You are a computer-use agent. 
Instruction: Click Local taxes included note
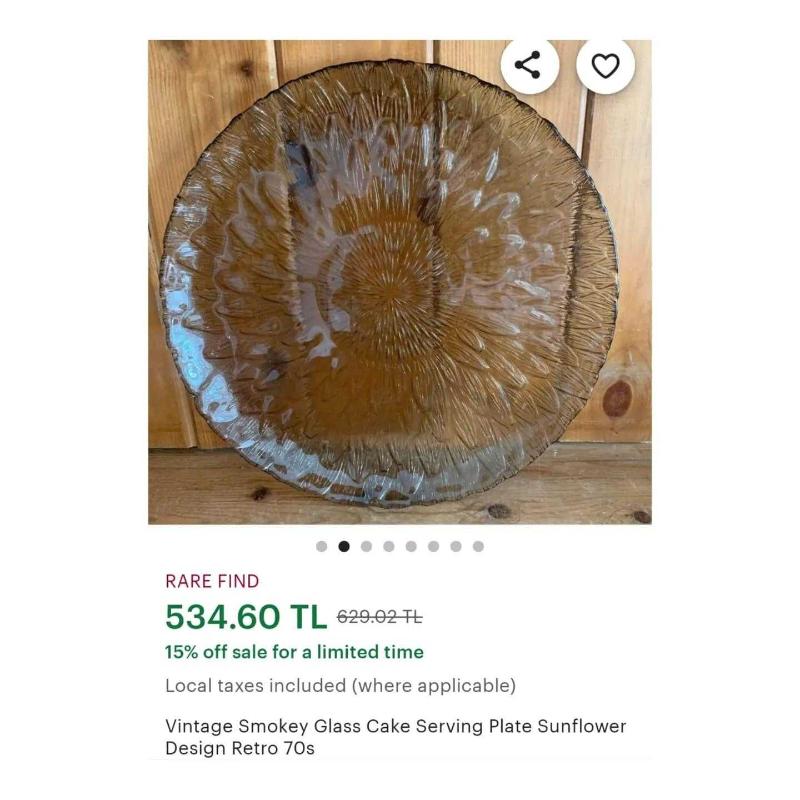[340, 685]
